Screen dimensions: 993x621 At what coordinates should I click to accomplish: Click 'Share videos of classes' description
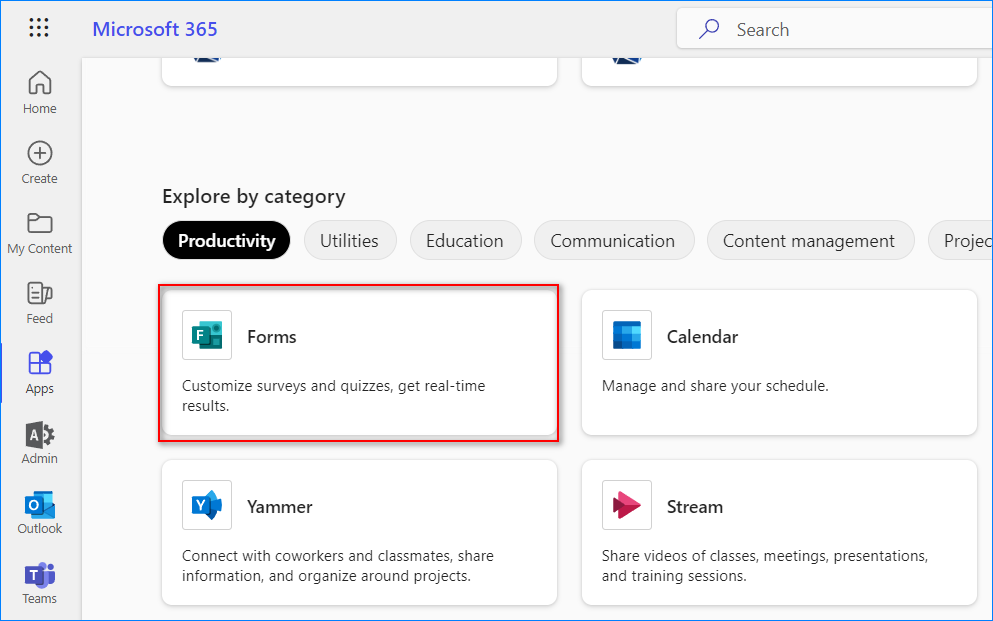click(765, 566)
